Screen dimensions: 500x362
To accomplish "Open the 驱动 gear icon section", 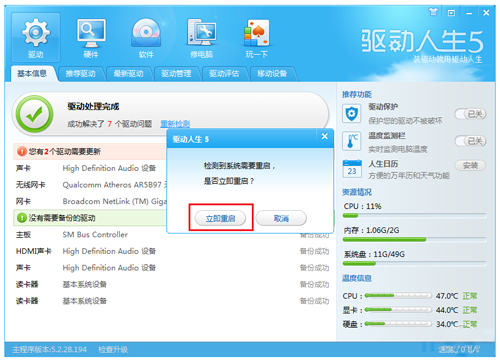I will tap(36, 37).
